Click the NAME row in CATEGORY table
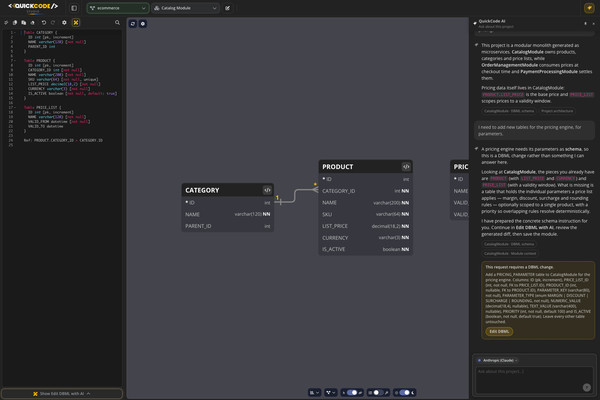 228,214
